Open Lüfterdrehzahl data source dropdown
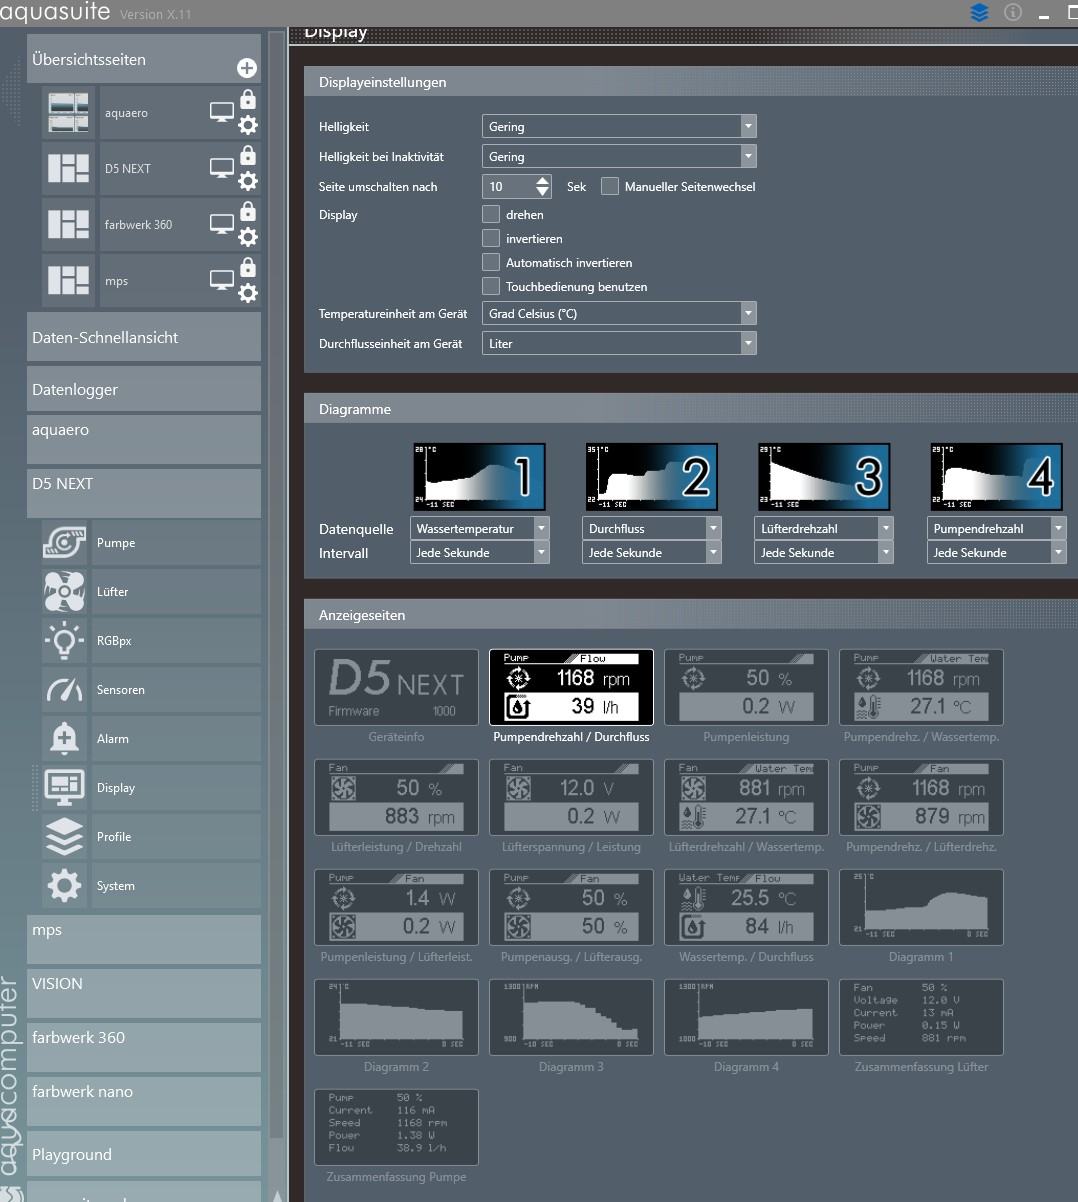The height and width of the screenshot is (1202, 1078). point(824,528)
